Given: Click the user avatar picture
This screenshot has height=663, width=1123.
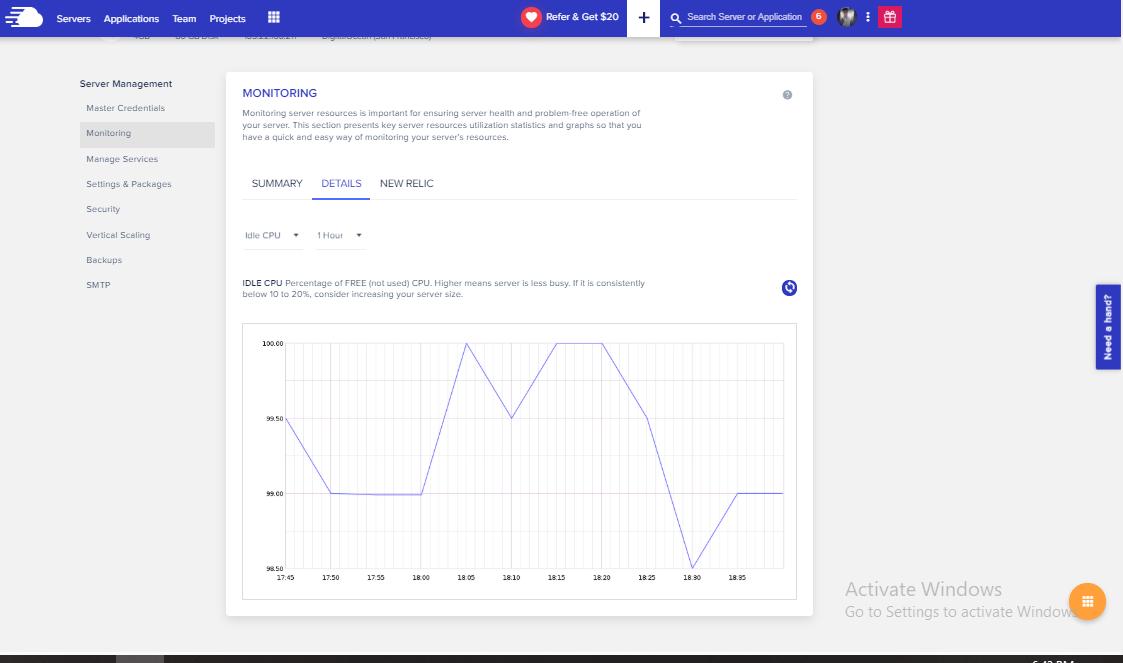Looking at the screenshot, I should [845, 17].
